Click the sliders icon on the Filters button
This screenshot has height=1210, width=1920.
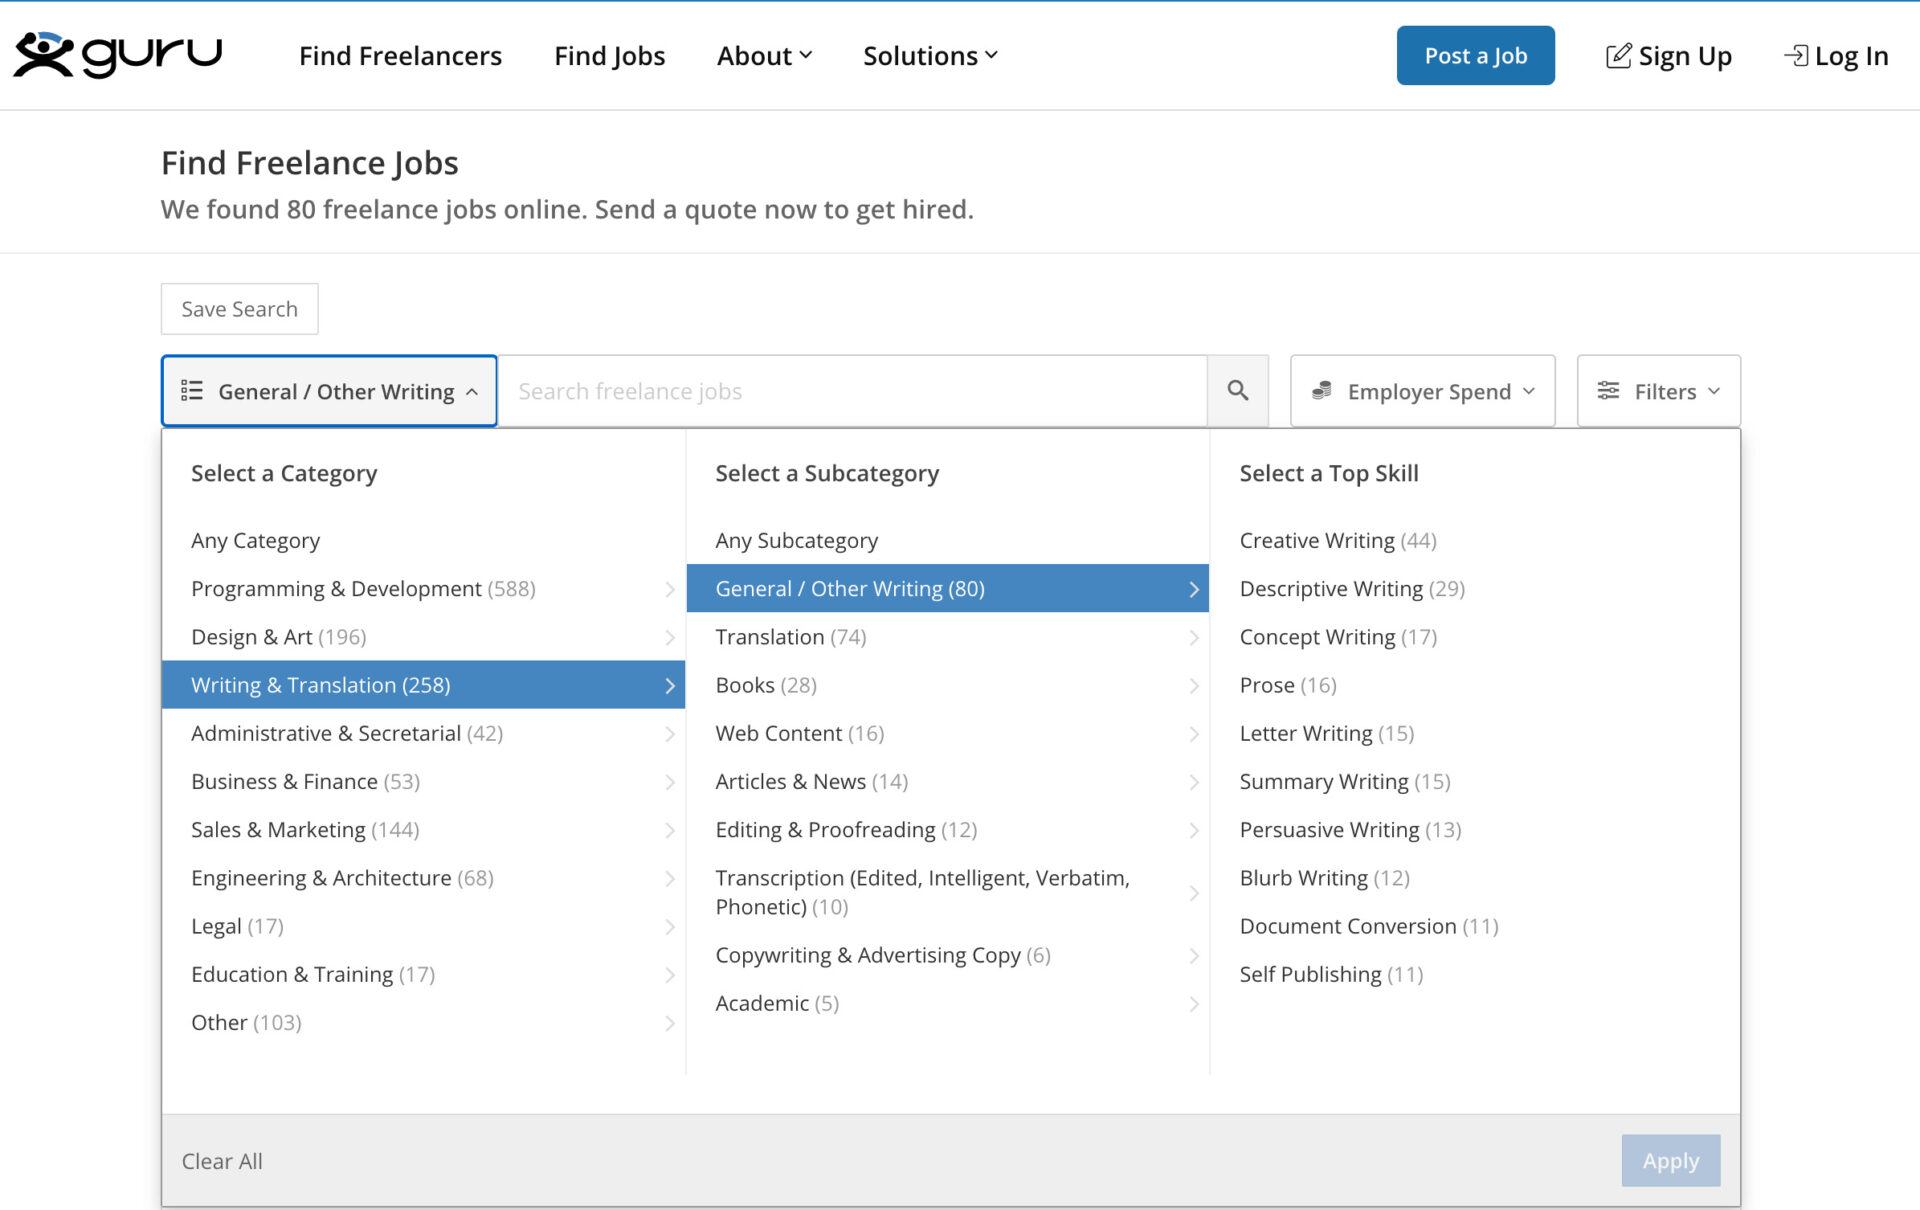pyautogui.click(x=1608, y=391)
